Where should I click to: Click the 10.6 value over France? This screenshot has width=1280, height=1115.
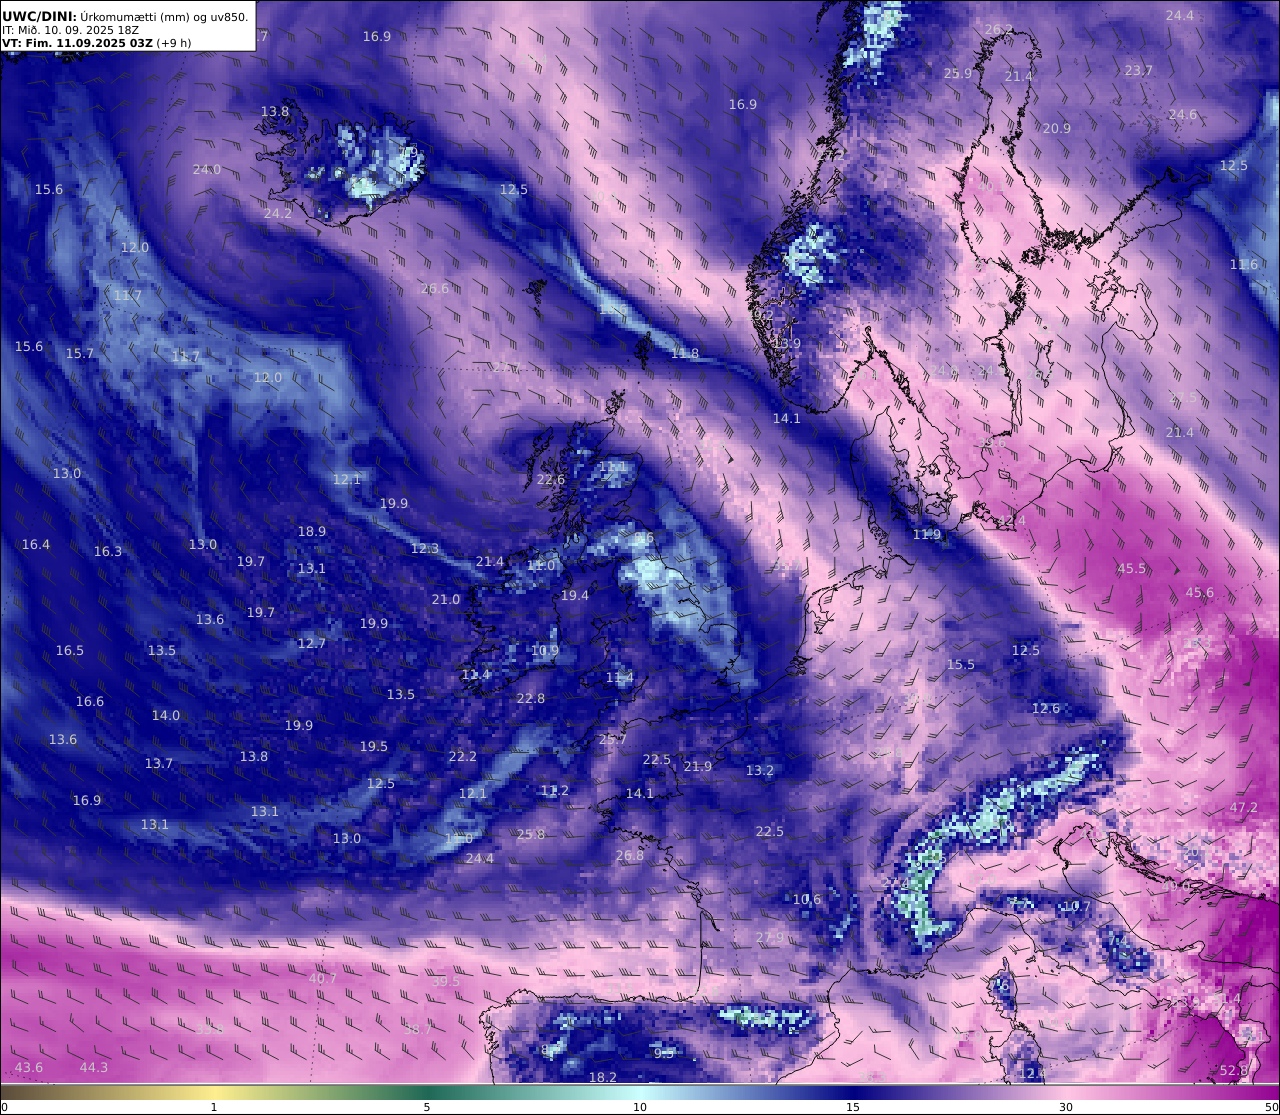click(807, 900)
